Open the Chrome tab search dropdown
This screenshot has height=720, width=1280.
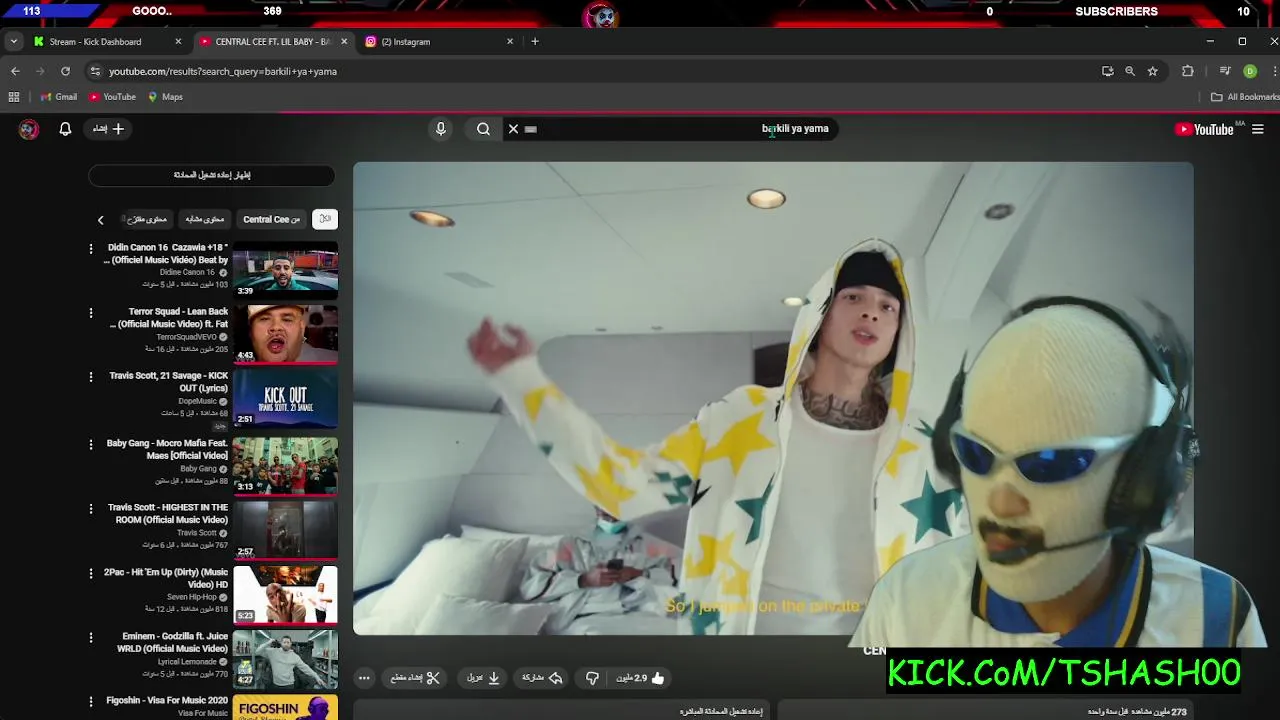[x=13, y=41]
